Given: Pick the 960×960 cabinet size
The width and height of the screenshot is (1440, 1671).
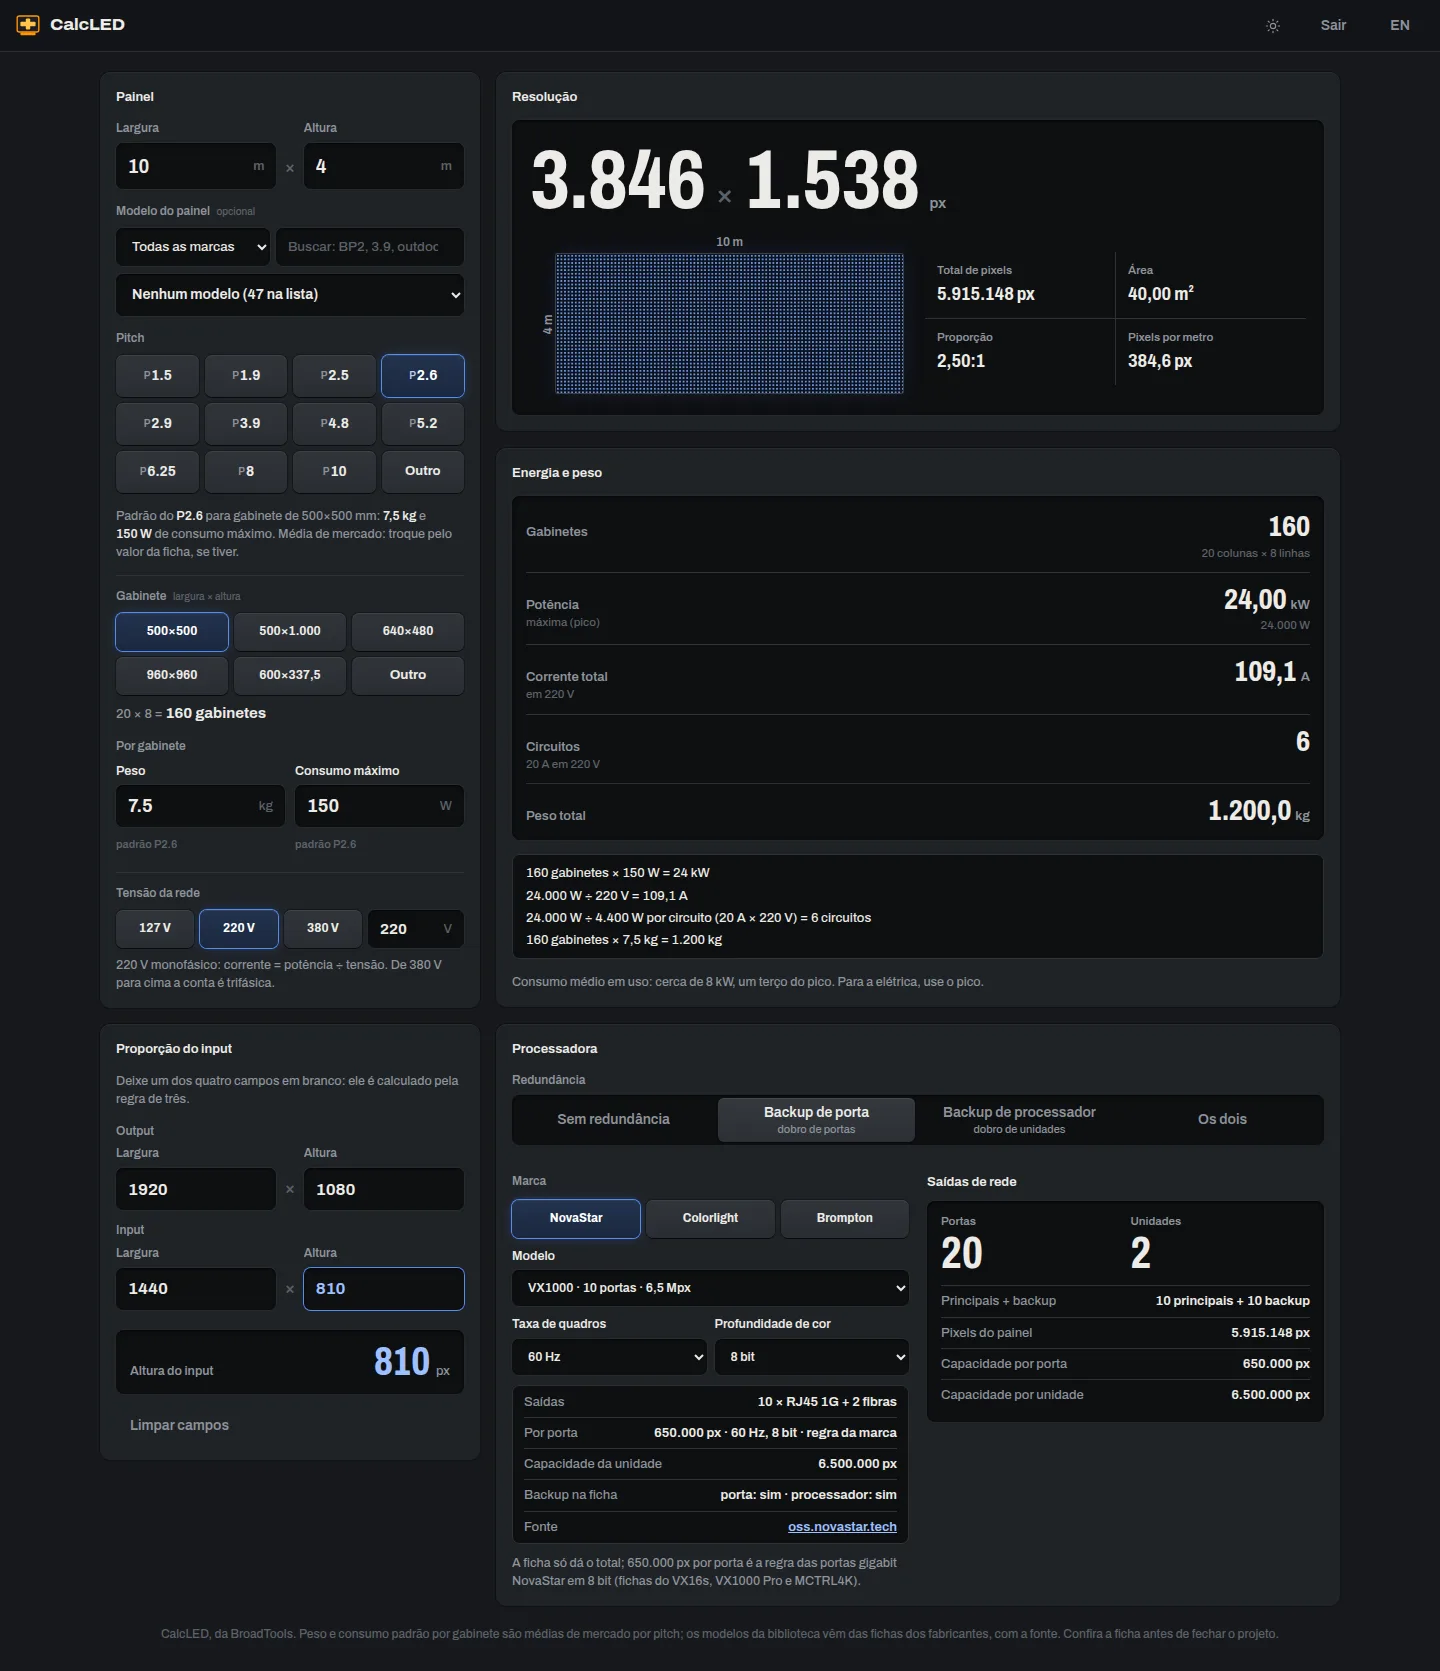Looking at the screenshot, I should (x=172, y=676).
